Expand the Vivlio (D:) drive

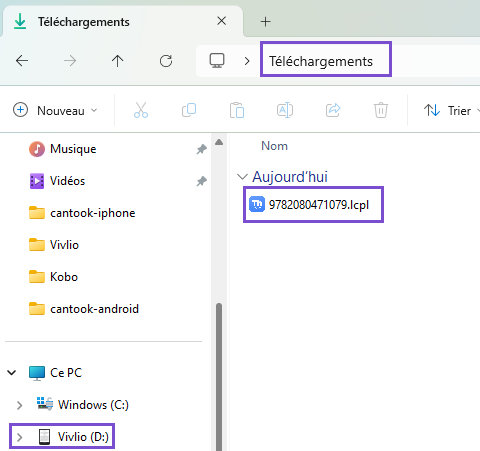click(x=19, y=437)
